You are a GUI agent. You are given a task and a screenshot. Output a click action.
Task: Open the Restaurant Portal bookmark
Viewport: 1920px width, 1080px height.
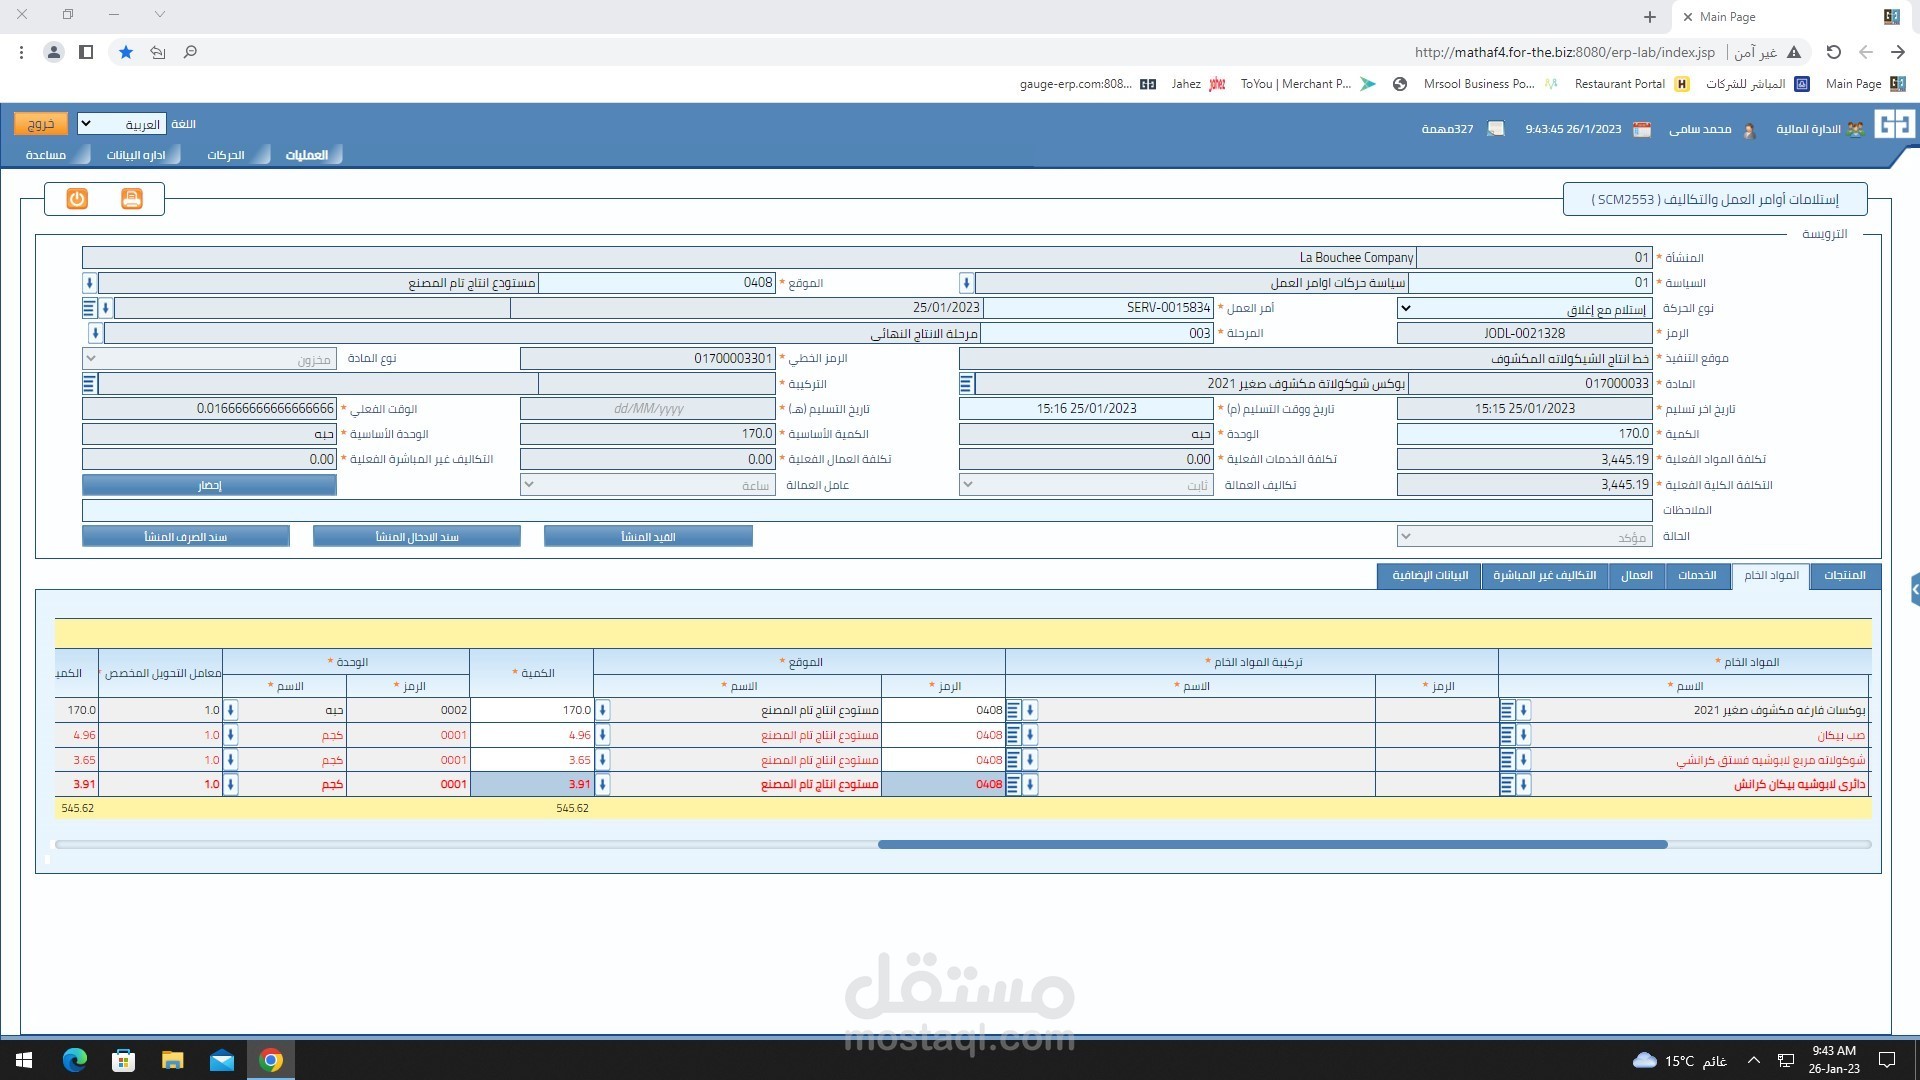[1631, 84]
